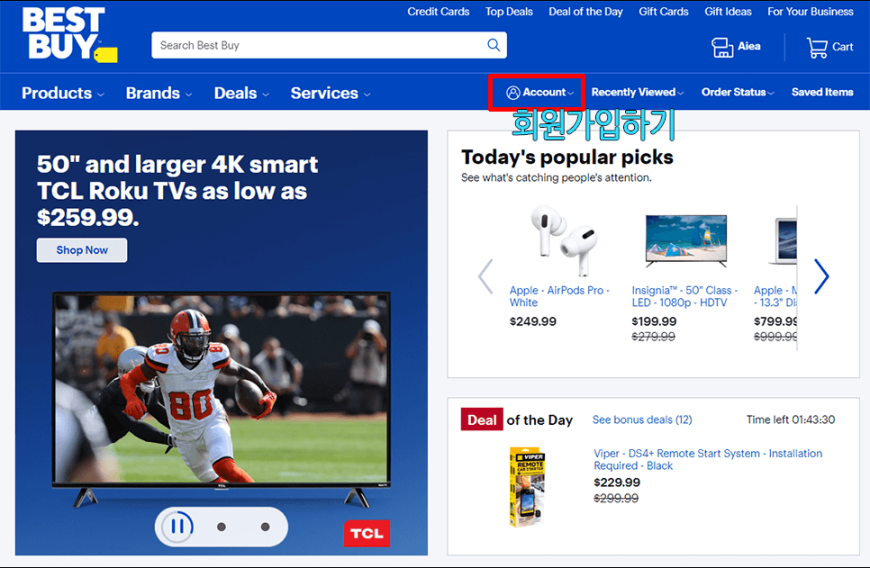
Task: Click the $229.99 Viper price
Action: (x=617, y=483)
